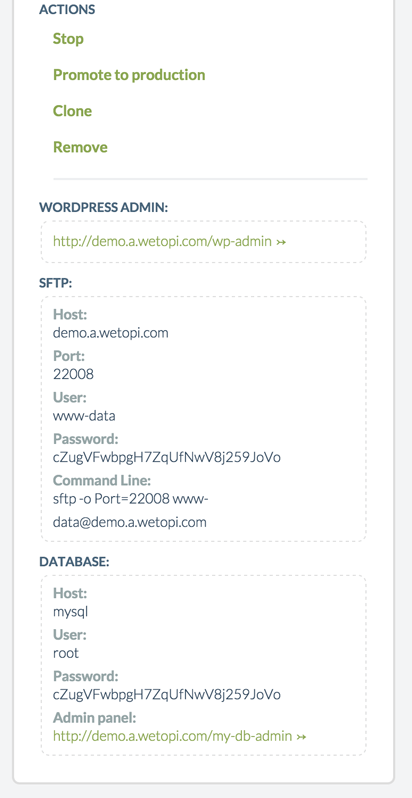Click the SFTP section heading
Image resolution: width=412 pixels, height=798 pixels.
(x=55, y=283)
